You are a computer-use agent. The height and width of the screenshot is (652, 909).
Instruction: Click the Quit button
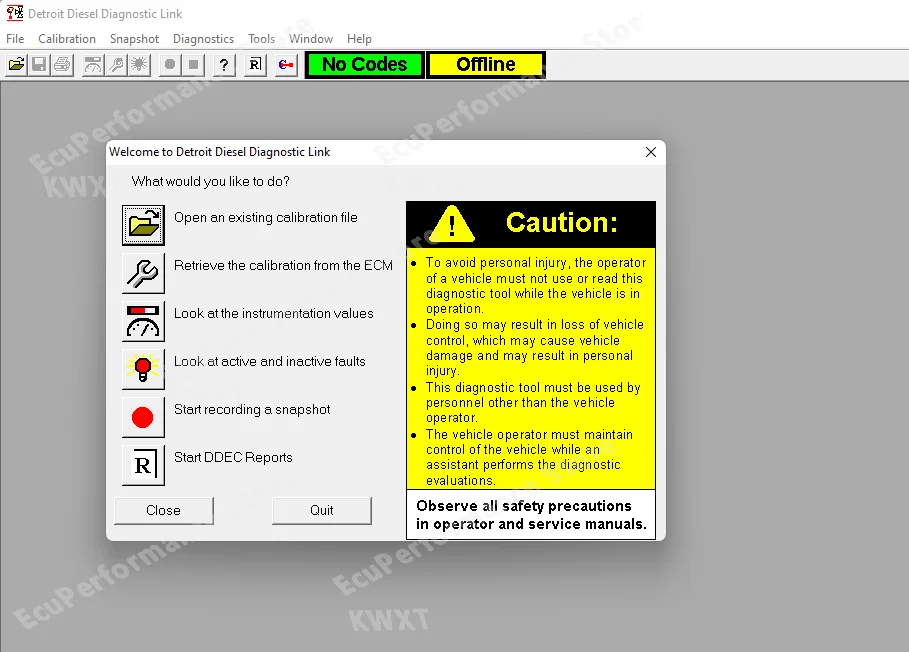(x=322, y=511)
